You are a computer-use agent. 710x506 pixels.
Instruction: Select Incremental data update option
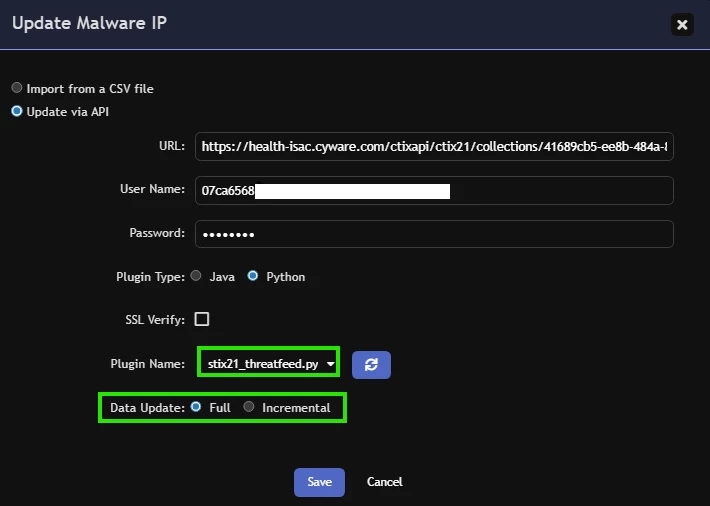(249, 406)
